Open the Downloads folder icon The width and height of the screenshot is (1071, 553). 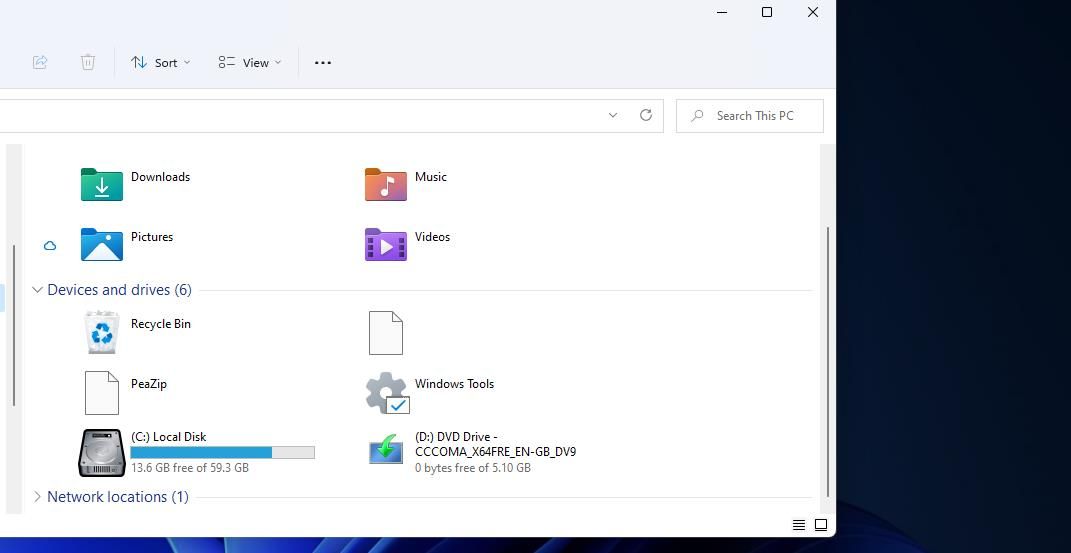pyautogui.click(x=101, y=185)
